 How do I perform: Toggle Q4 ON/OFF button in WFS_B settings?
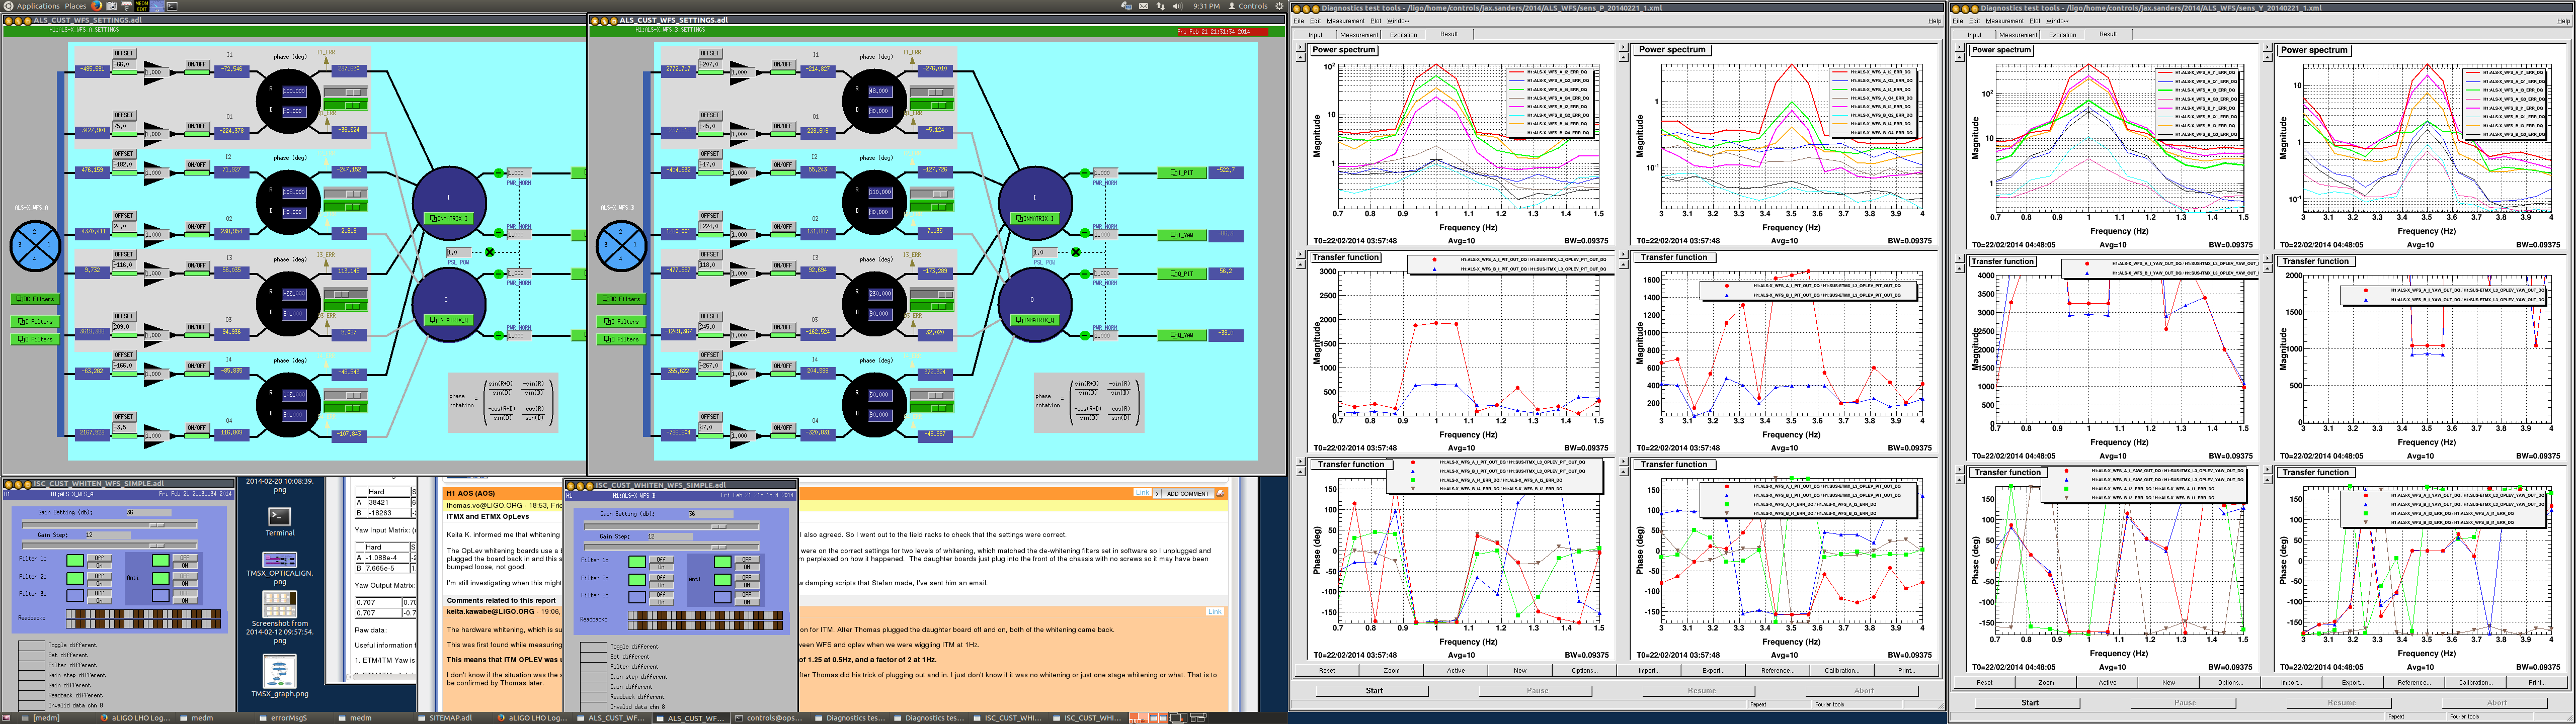783,427
